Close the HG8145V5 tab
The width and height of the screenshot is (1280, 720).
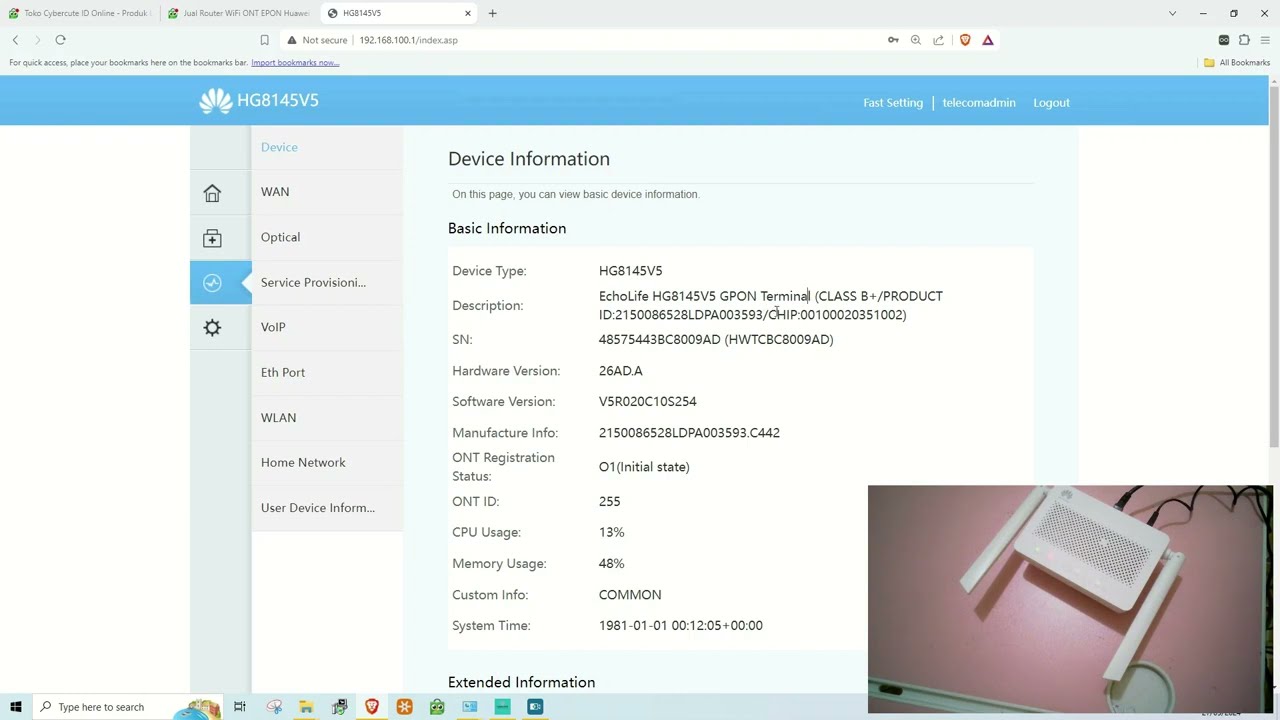[468, 13]
